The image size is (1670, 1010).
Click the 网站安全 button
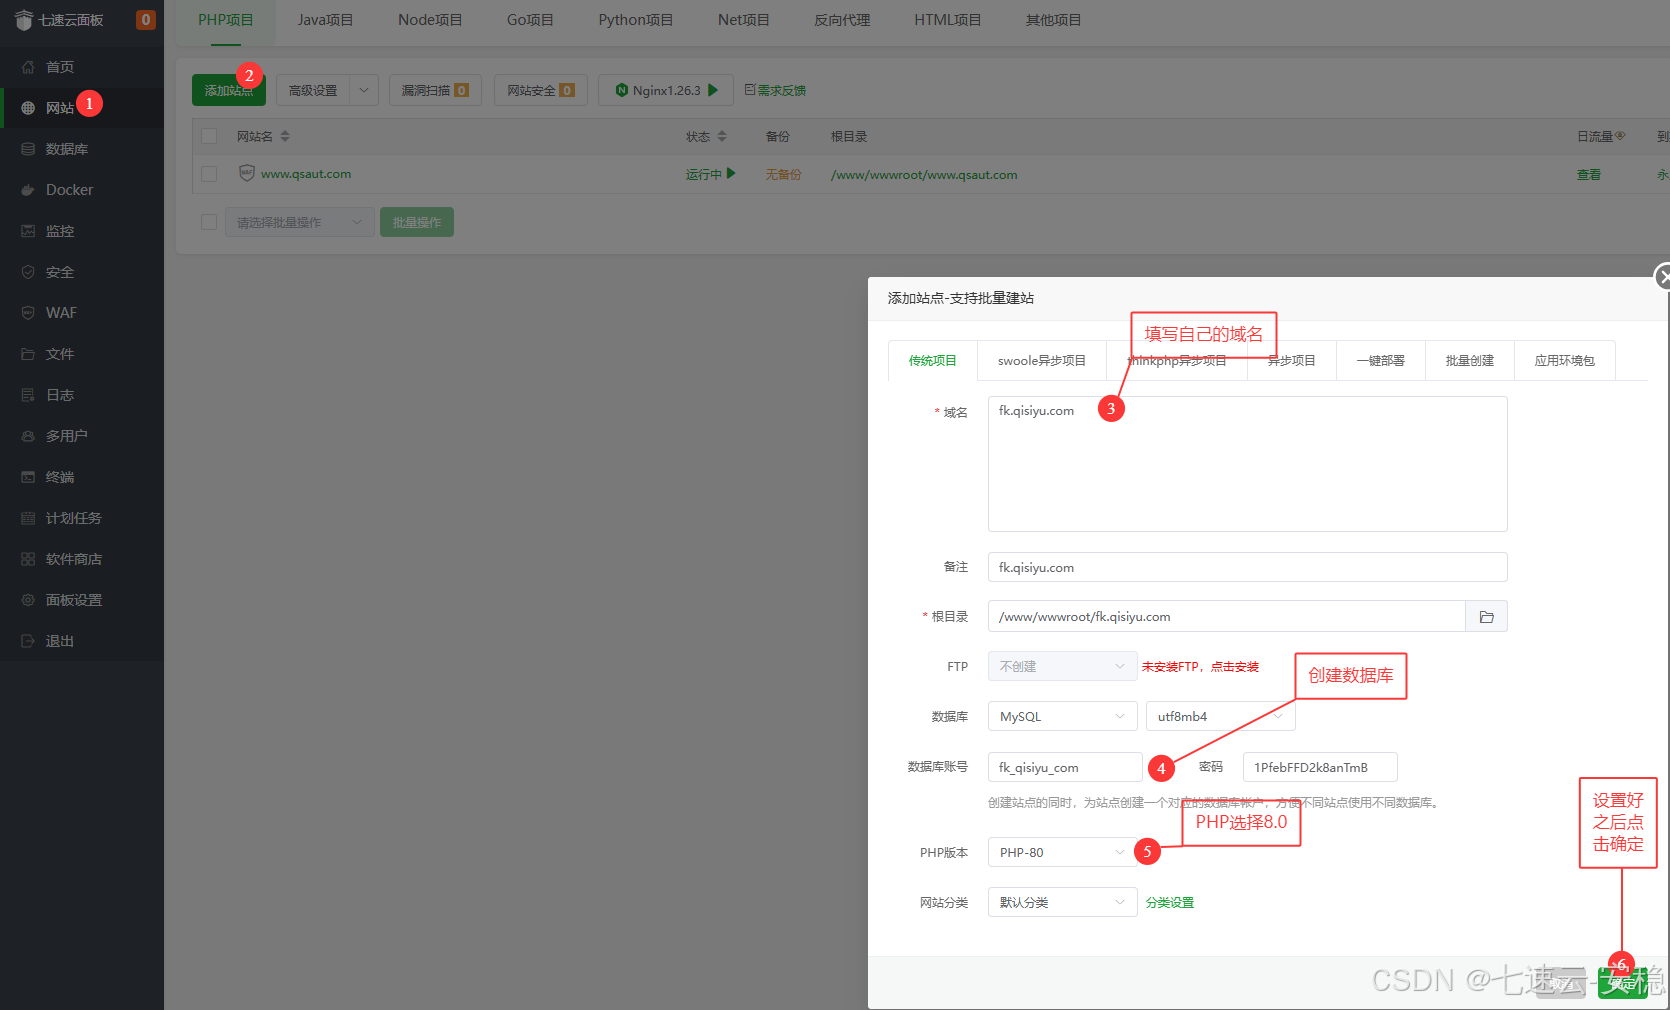(x=540, y=90)
